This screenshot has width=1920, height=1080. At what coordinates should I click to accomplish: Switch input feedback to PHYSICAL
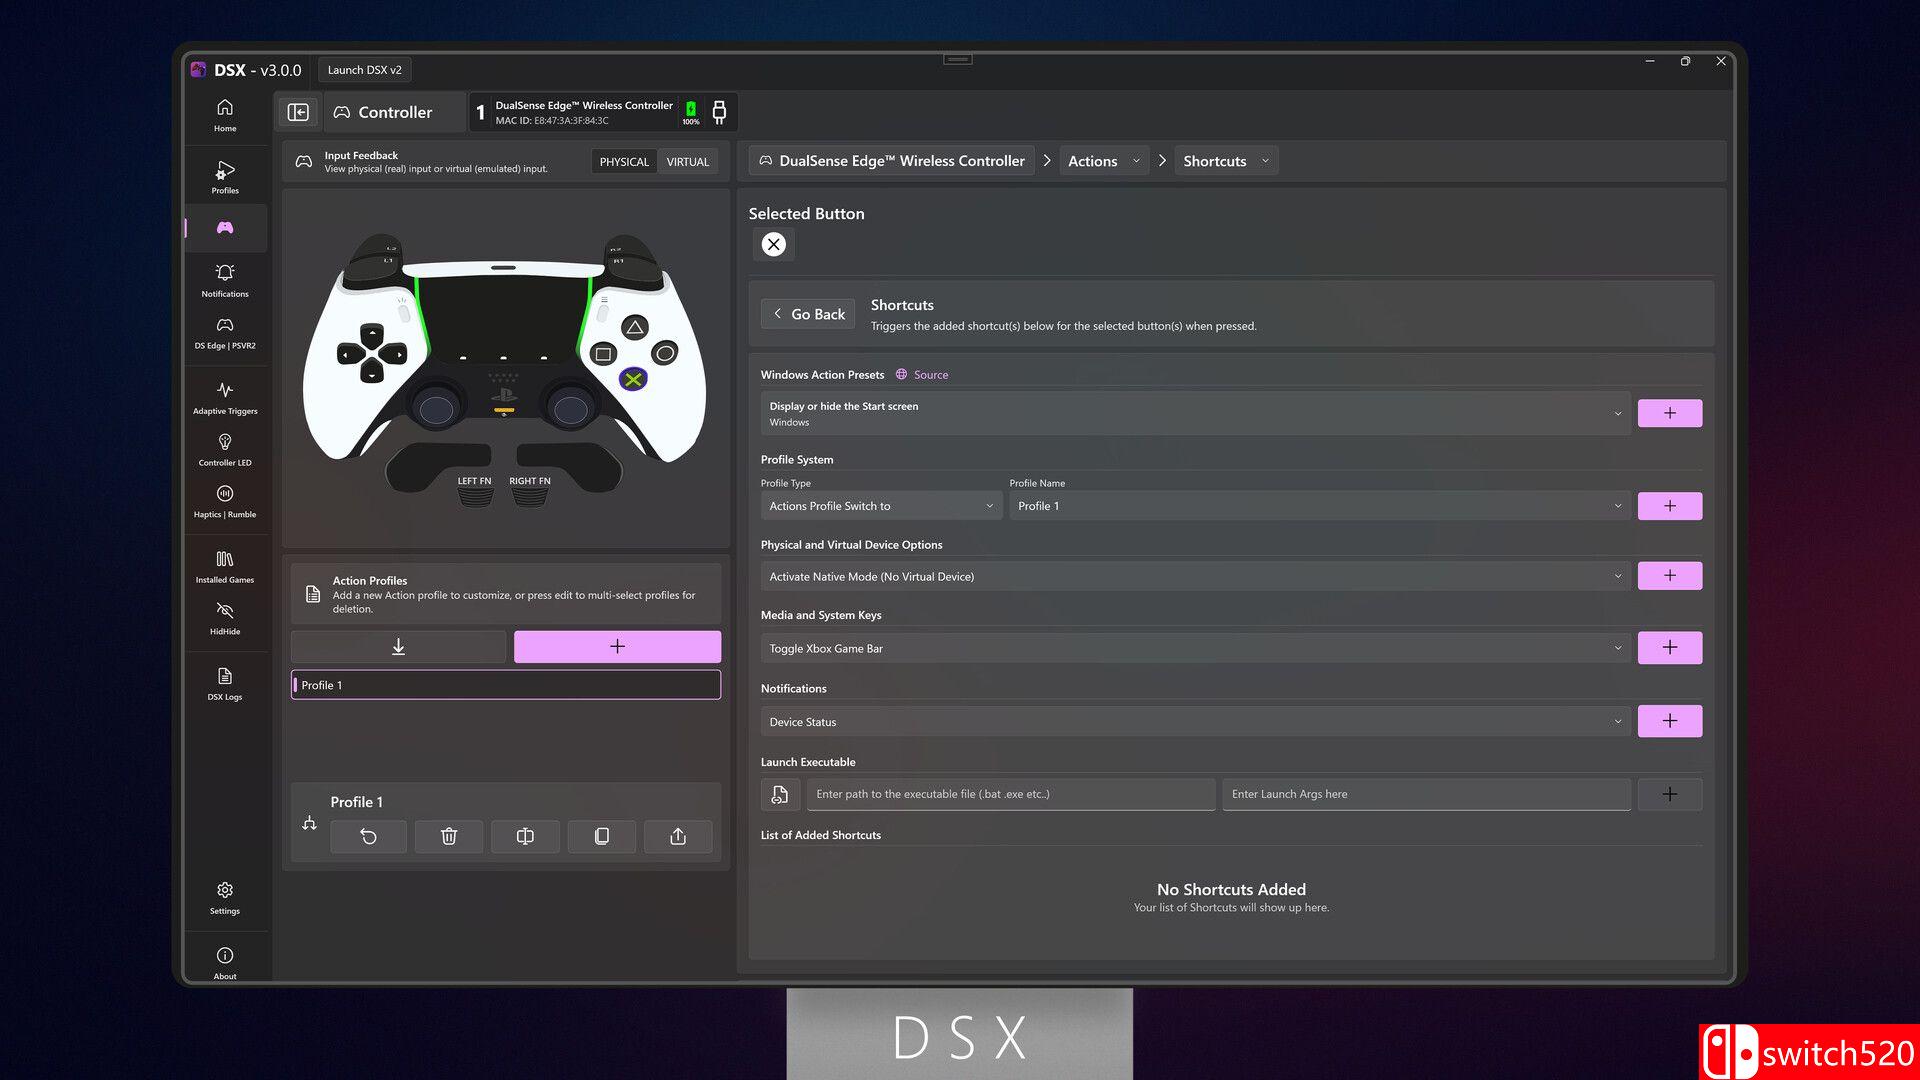(624, 162)
